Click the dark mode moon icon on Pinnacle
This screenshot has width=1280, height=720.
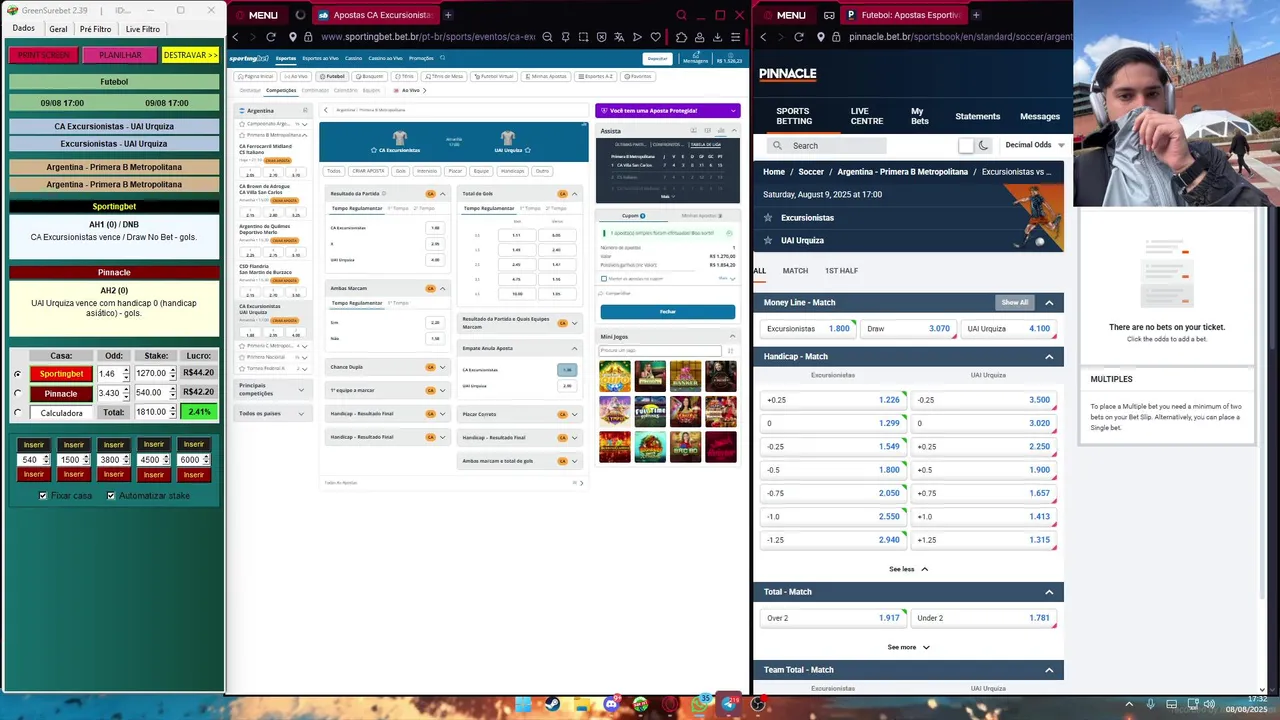click(x=983, y=145)
